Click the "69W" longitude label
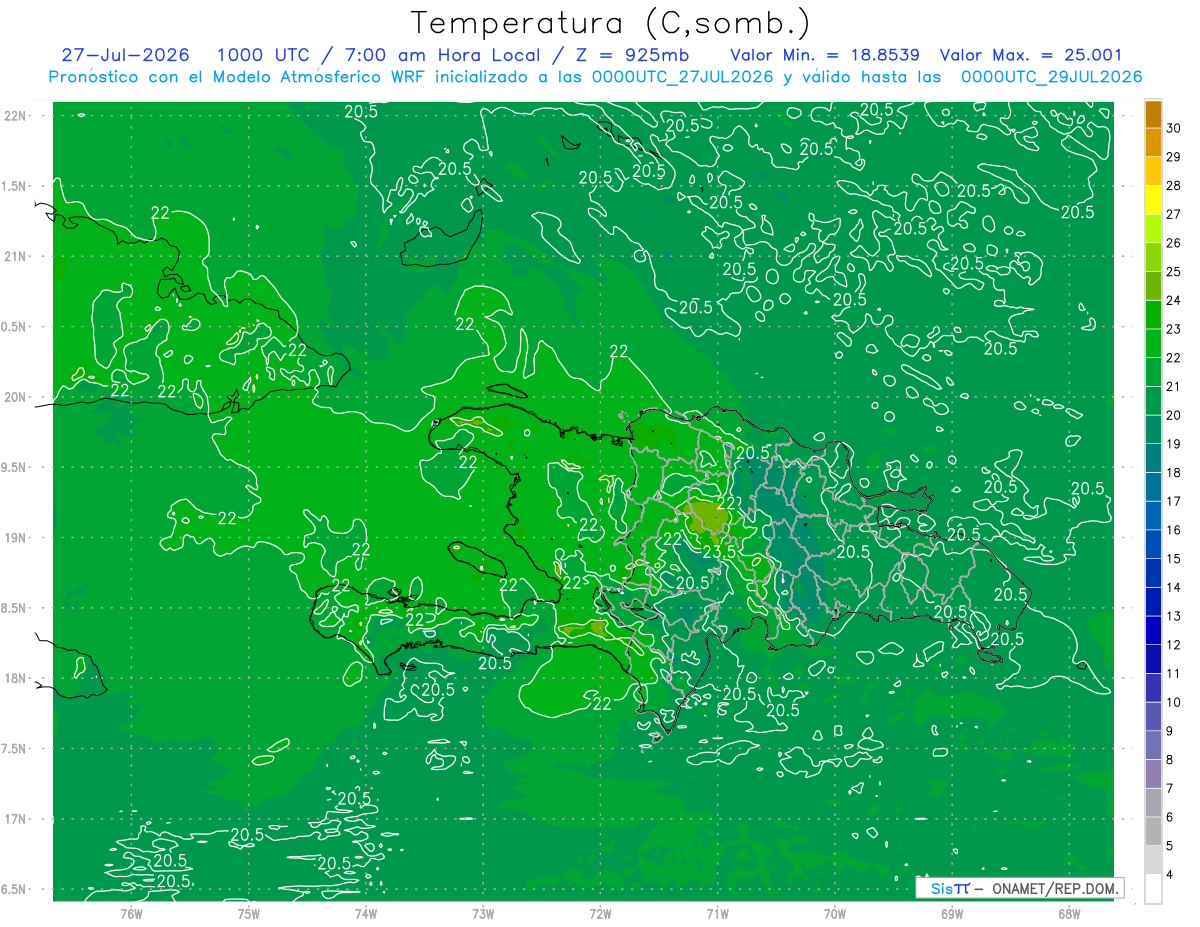This screenshot has width=1200, height=927. tap(951, 914)
